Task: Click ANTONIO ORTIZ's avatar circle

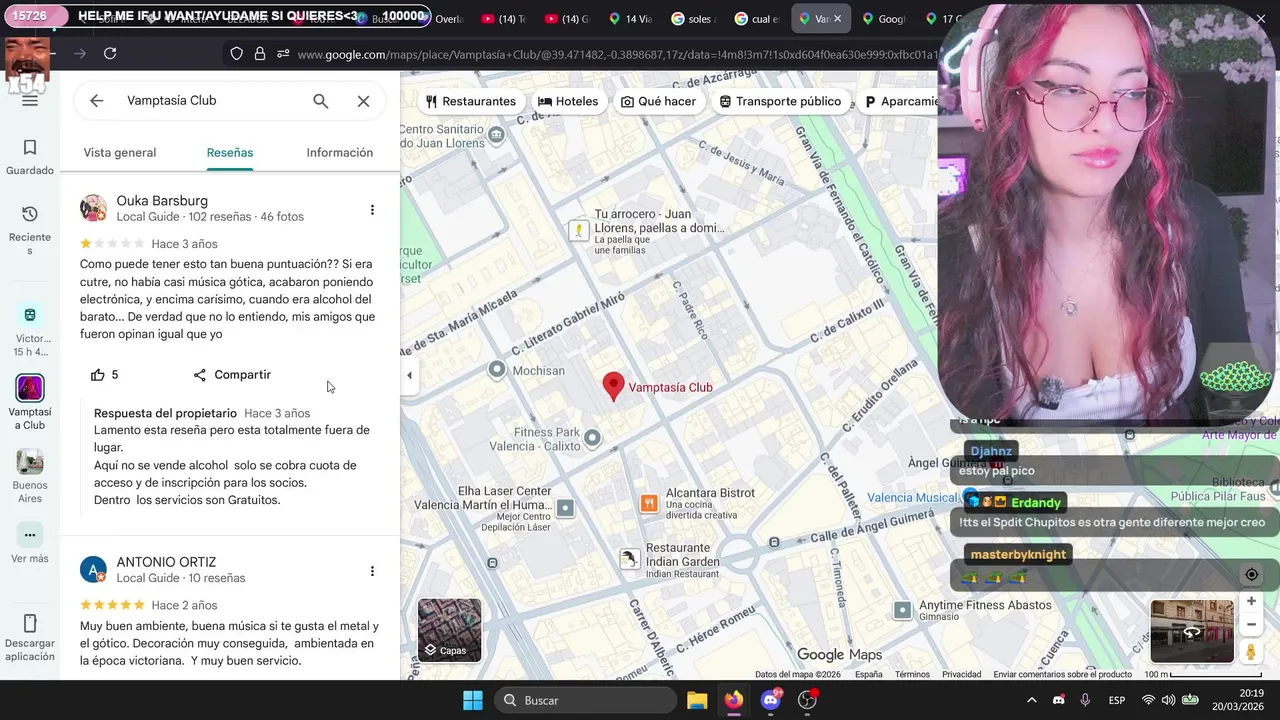Action: point(94,570)
